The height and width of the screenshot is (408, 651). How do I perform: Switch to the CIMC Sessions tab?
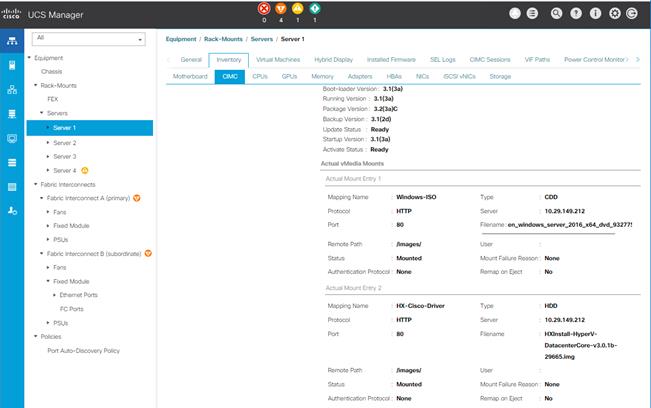(x=490, y=60)
